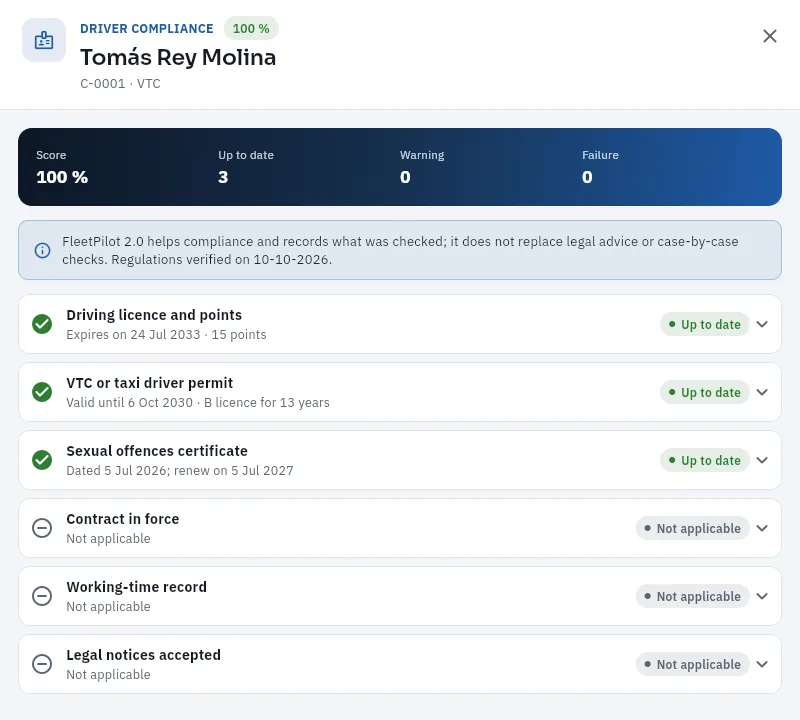
Task: Click the info icon in the notice banner
Action: 42,251
